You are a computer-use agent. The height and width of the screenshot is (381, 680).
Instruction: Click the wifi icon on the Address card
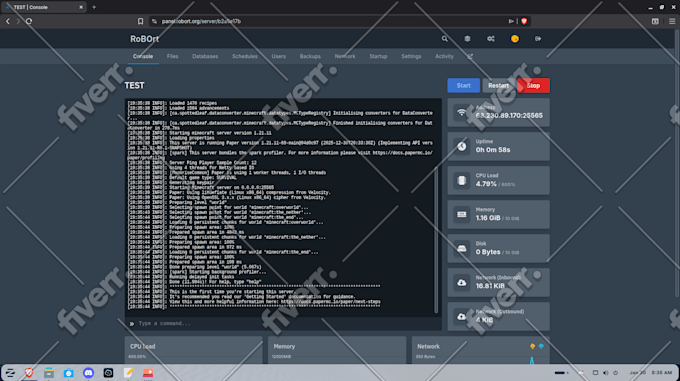(461, 113)
